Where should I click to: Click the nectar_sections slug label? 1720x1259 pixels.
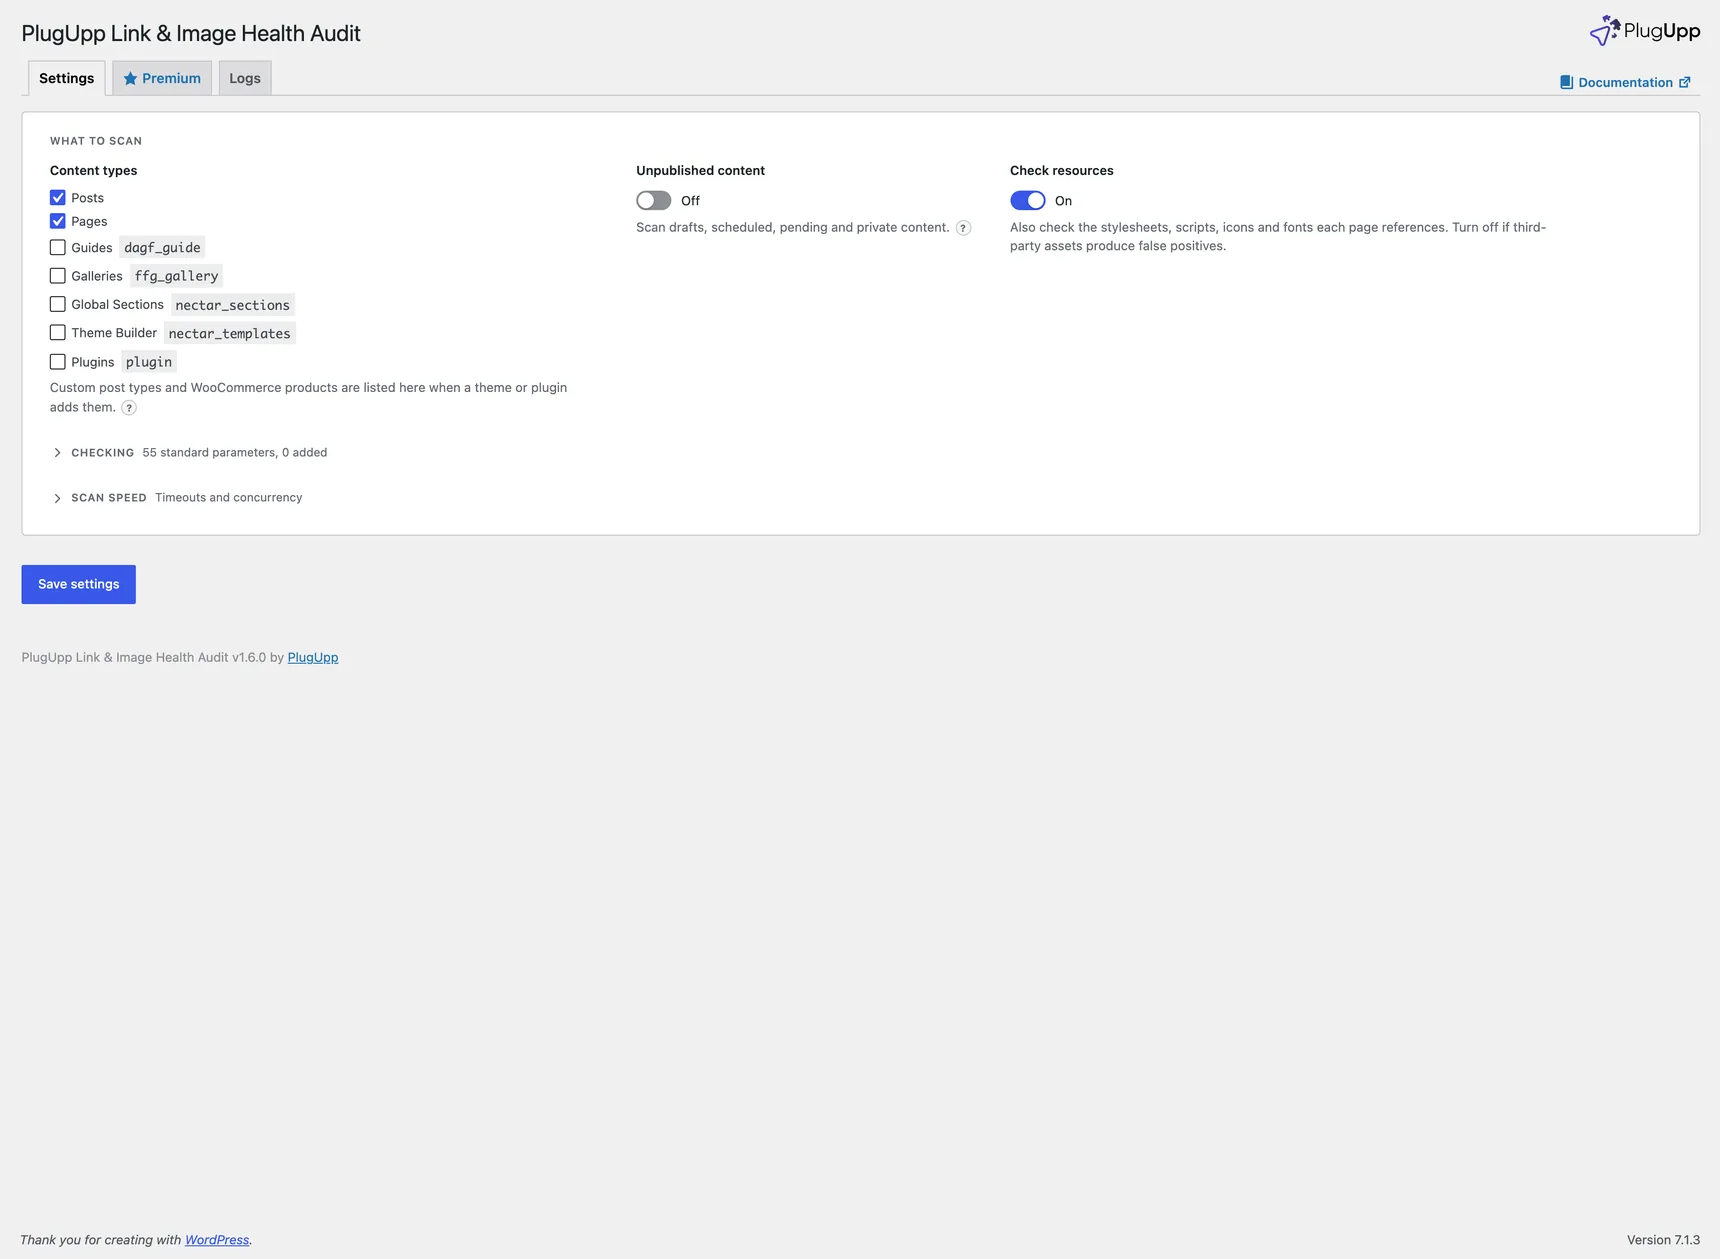(x=233, y=305)
